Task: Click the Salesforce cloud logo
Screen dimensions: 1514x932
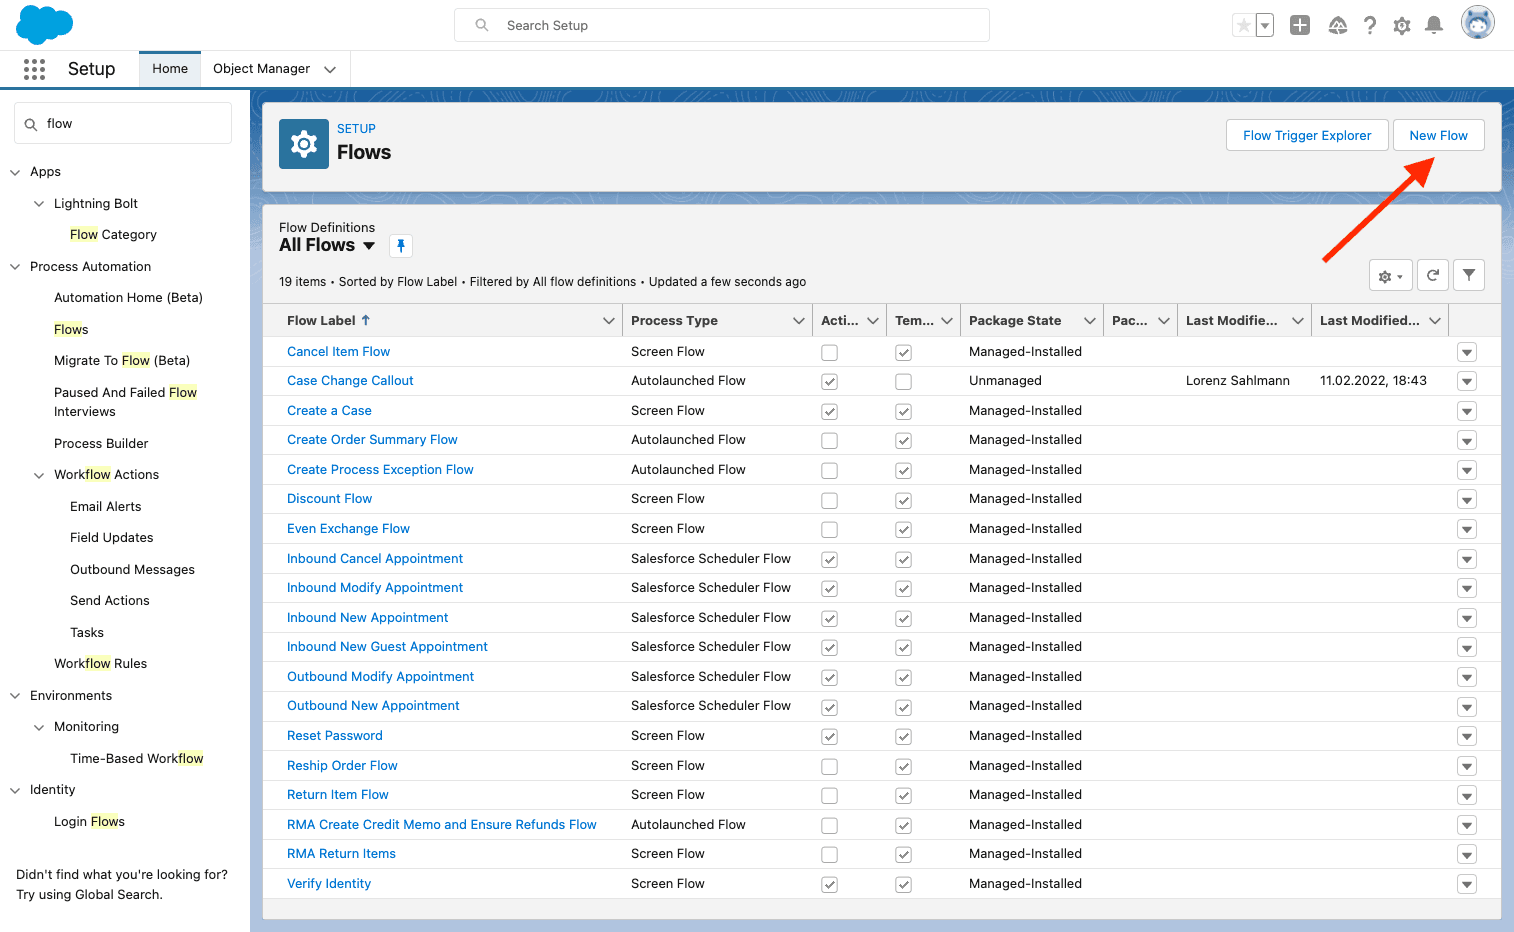Action: 44,24
